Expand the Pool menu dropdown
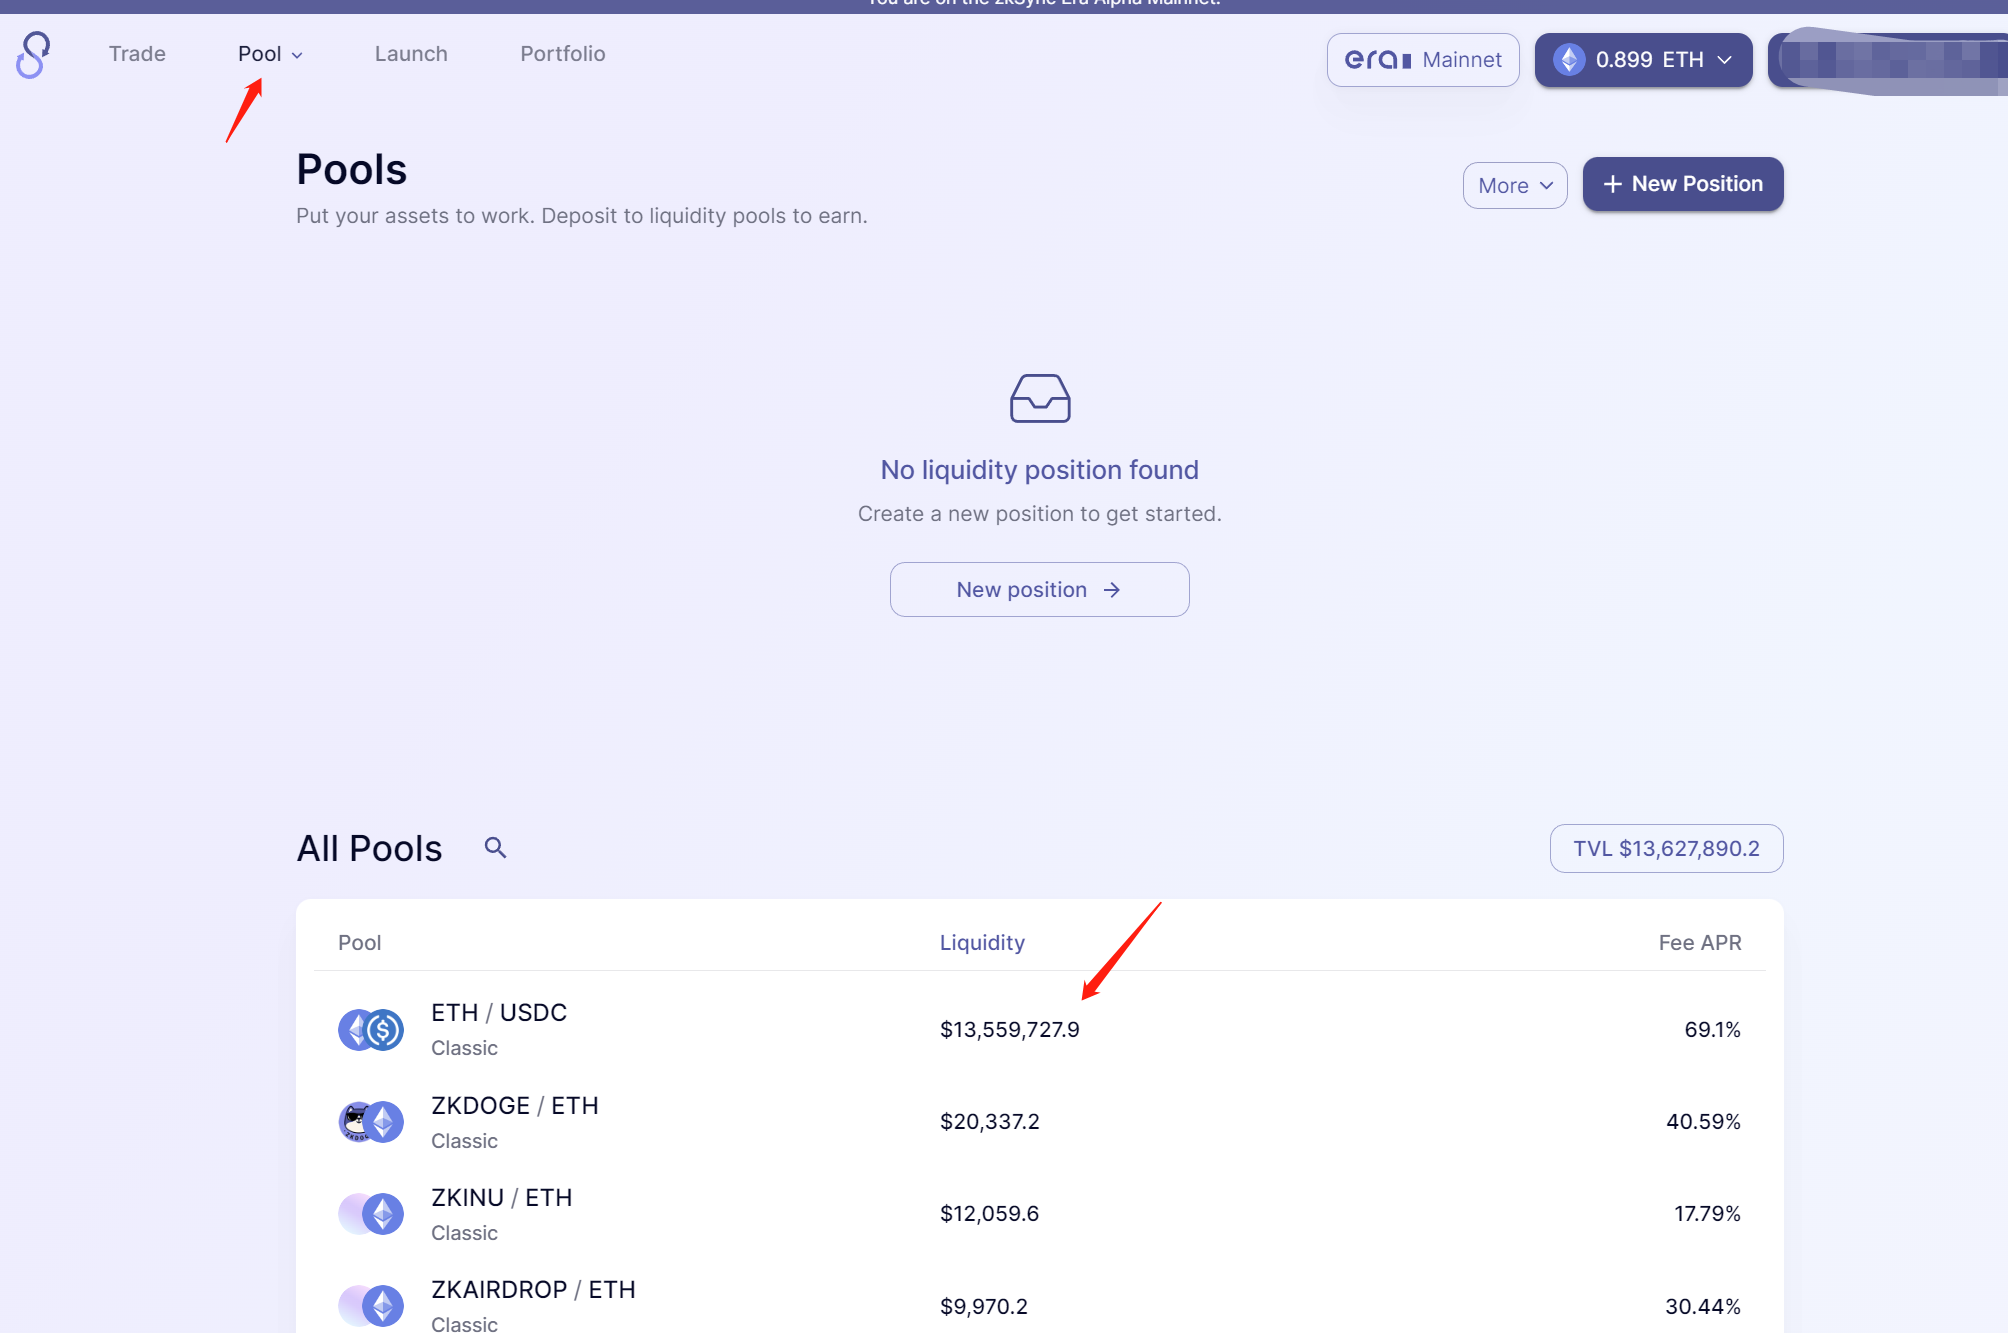Viewport: 2008px width, 1333px height. [x=270, y=54]
